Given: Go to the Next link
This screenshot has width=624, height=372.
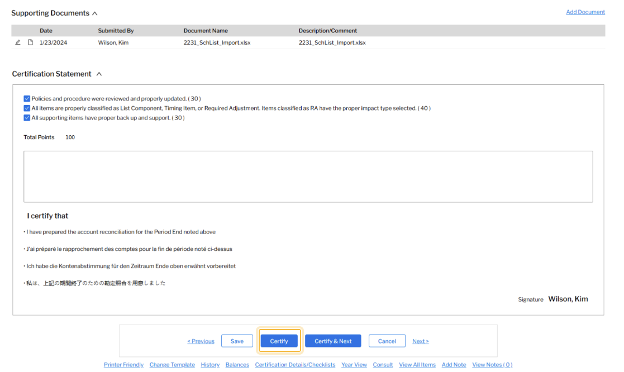Looking at the screenshot, I should coord(420,341).
